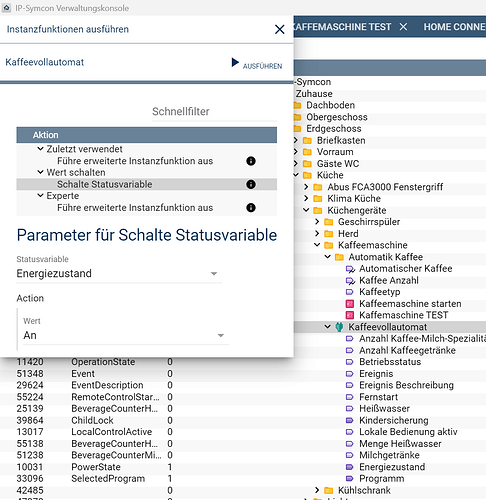Collapse the Kaffeevollautomat instance
The height and width of the screenshot is (500, 486).
328,327
